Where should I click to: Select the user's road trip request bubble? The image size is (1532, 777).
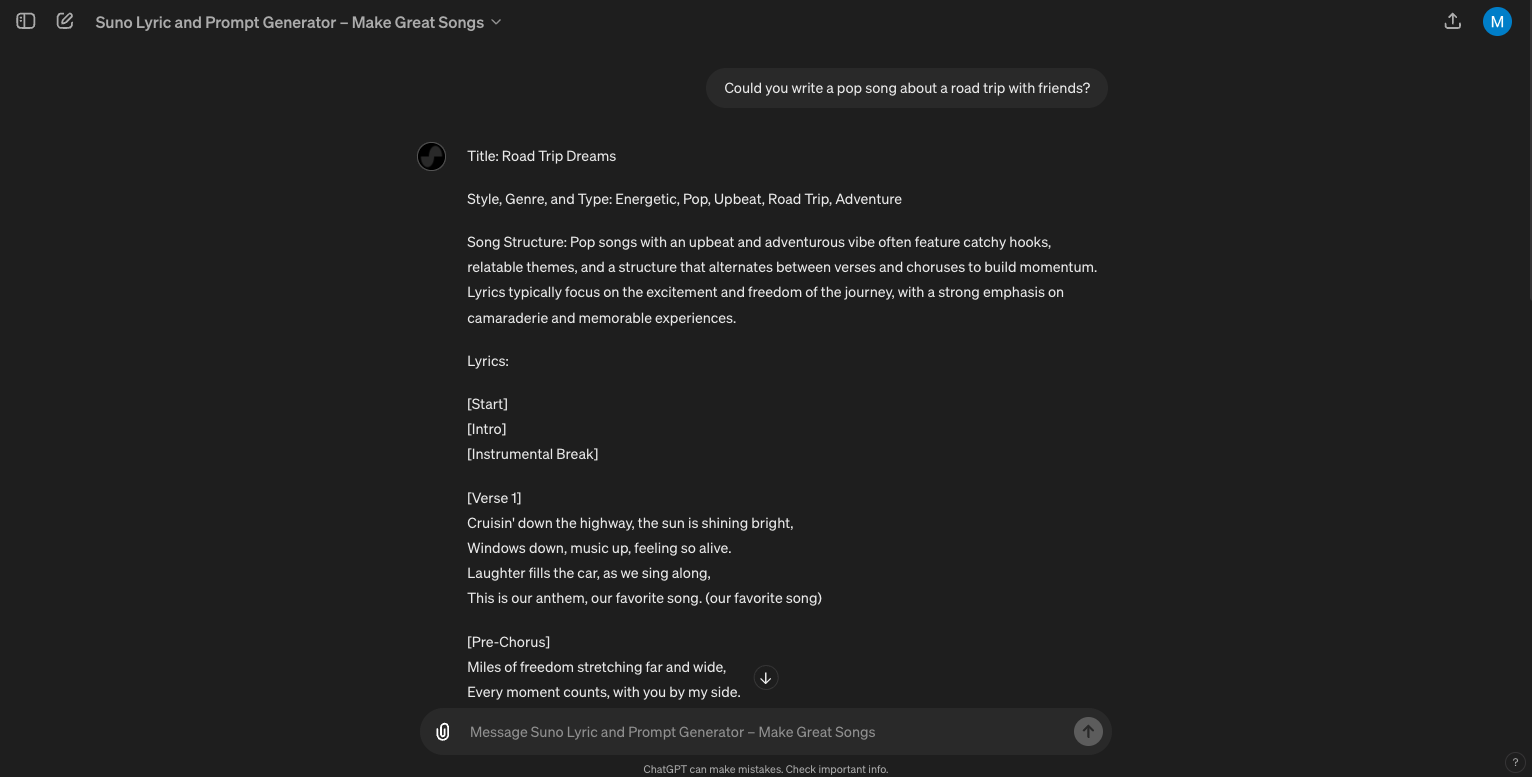[x=906, y=88]
